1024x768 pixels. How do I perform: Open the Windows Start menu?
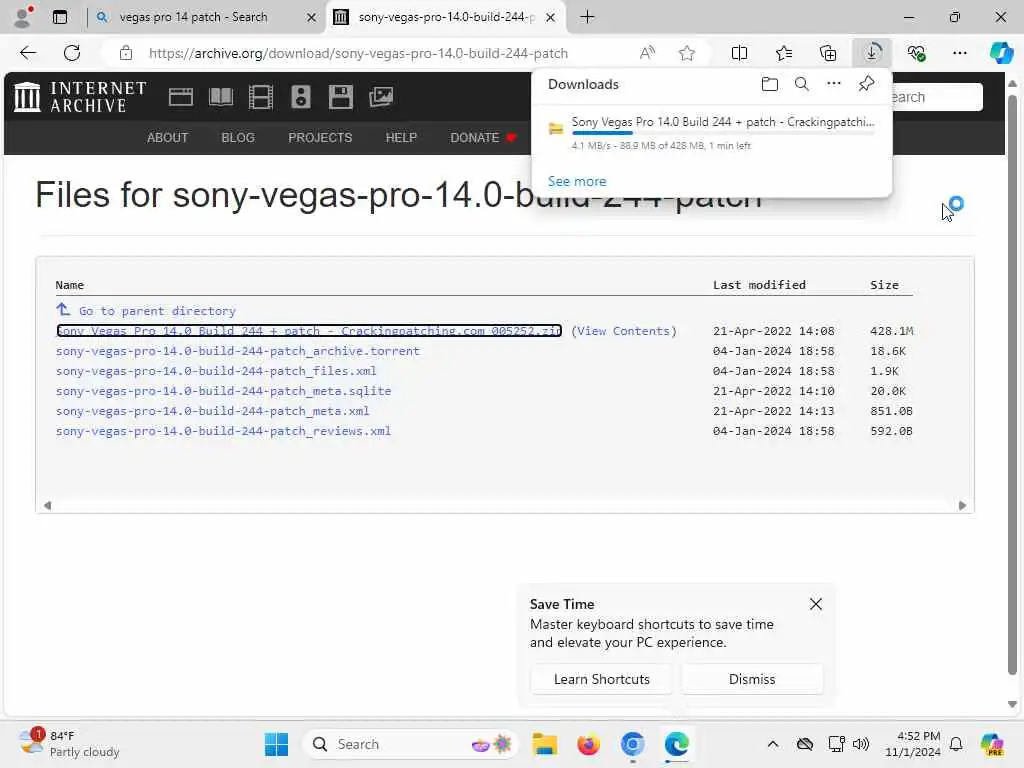276,744
